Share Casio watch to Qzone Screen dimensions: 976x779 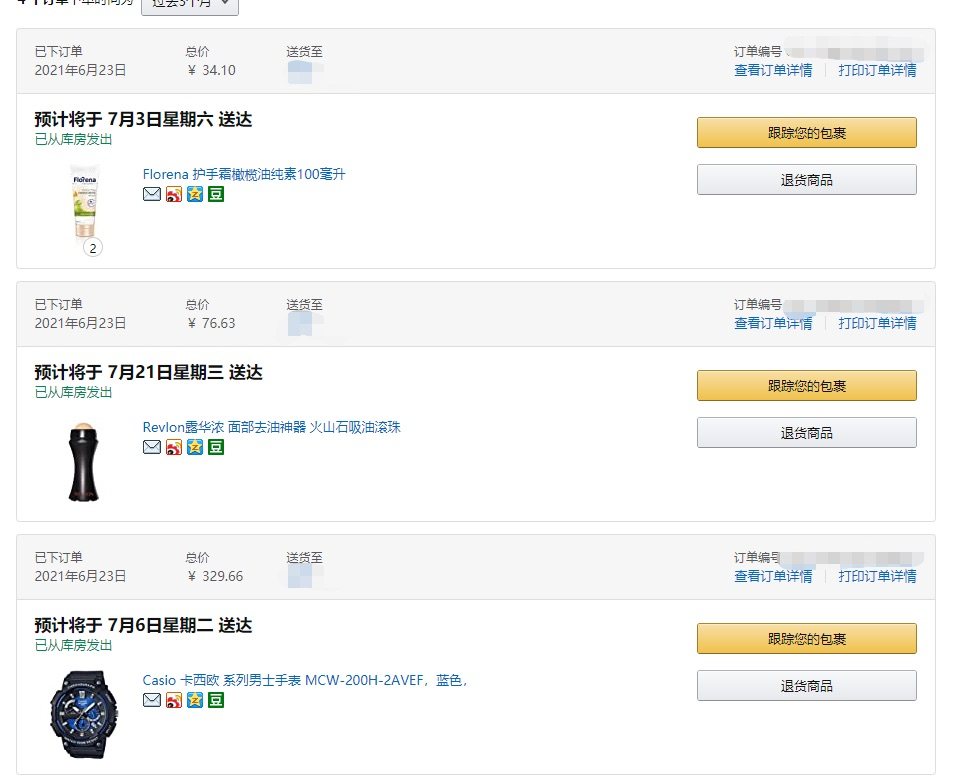[194, 700]
